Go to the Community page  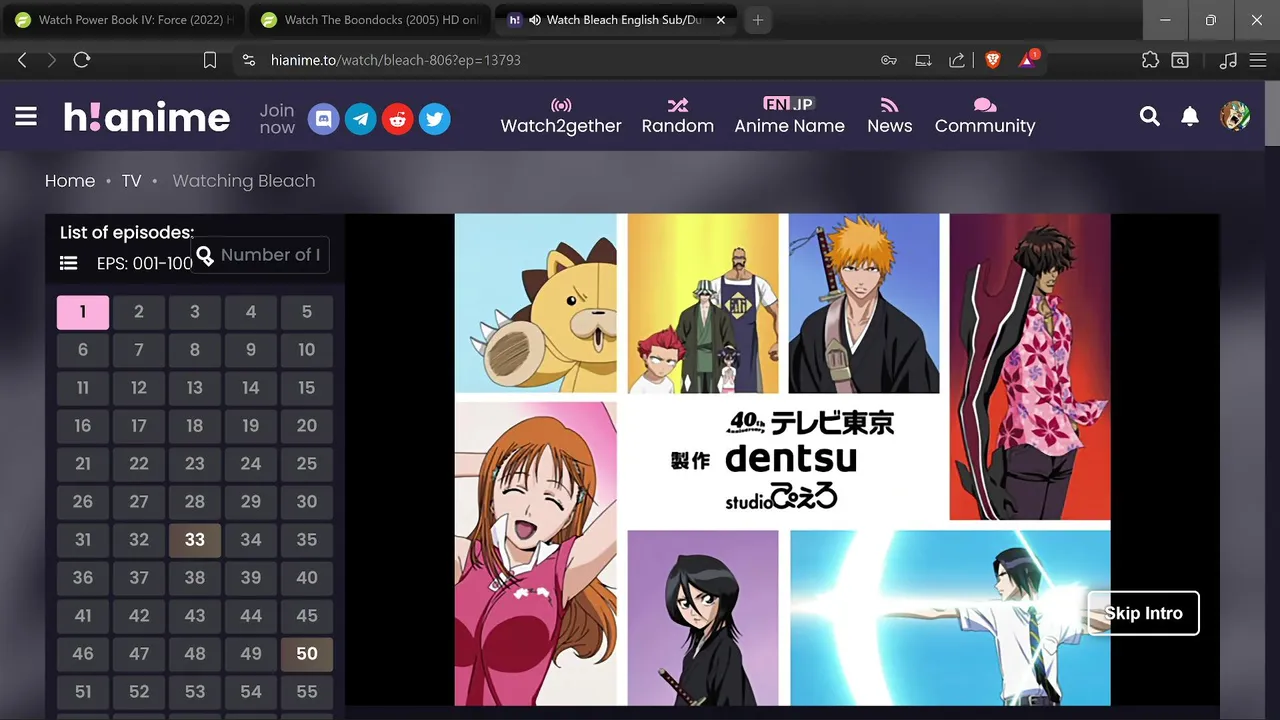(x=985, y=116)
